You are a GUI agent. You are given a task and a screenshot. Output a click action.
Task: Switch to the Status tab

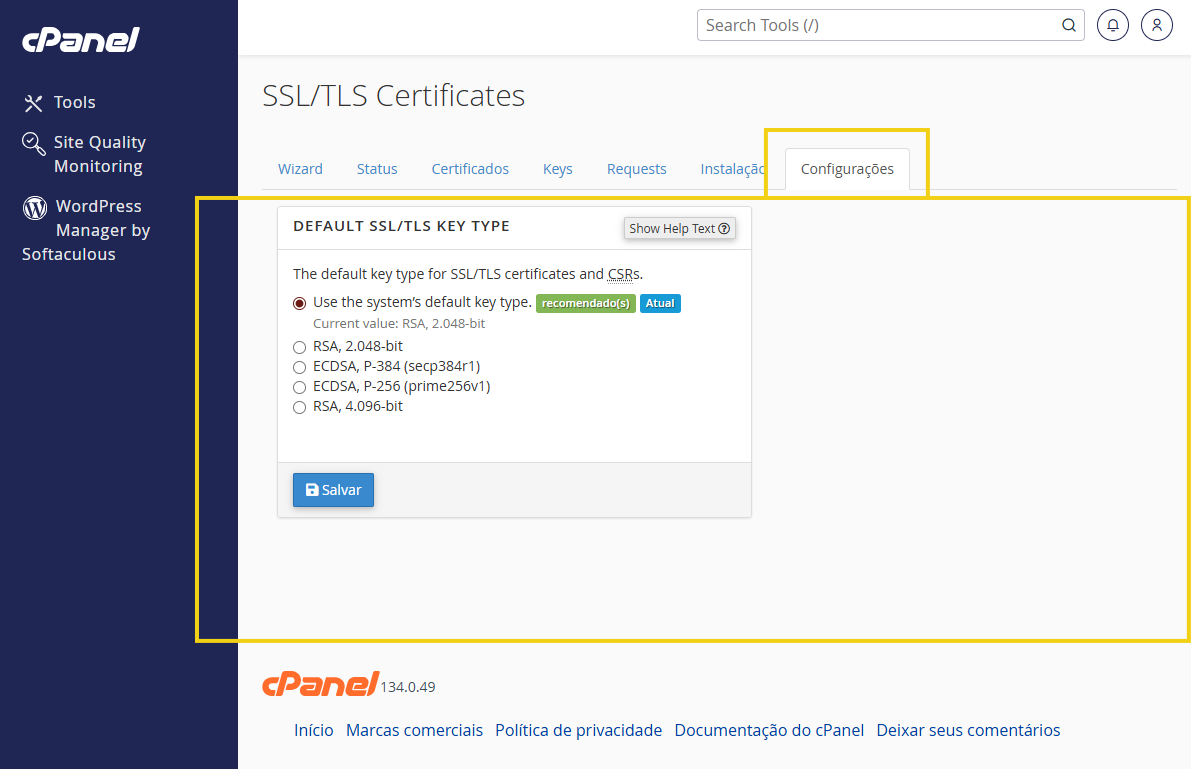pos(377,169)
